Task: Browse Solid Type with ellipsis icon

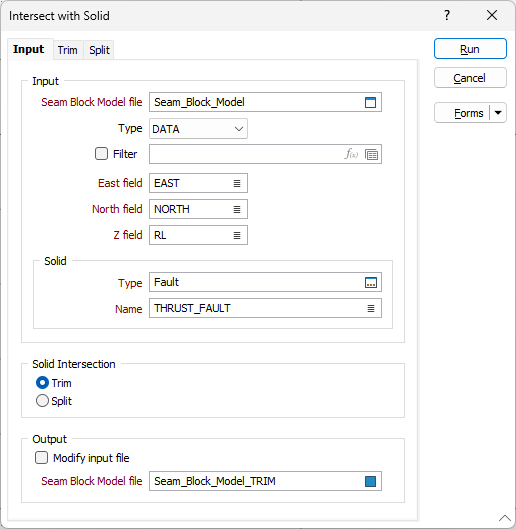Action: coord(371,282)
